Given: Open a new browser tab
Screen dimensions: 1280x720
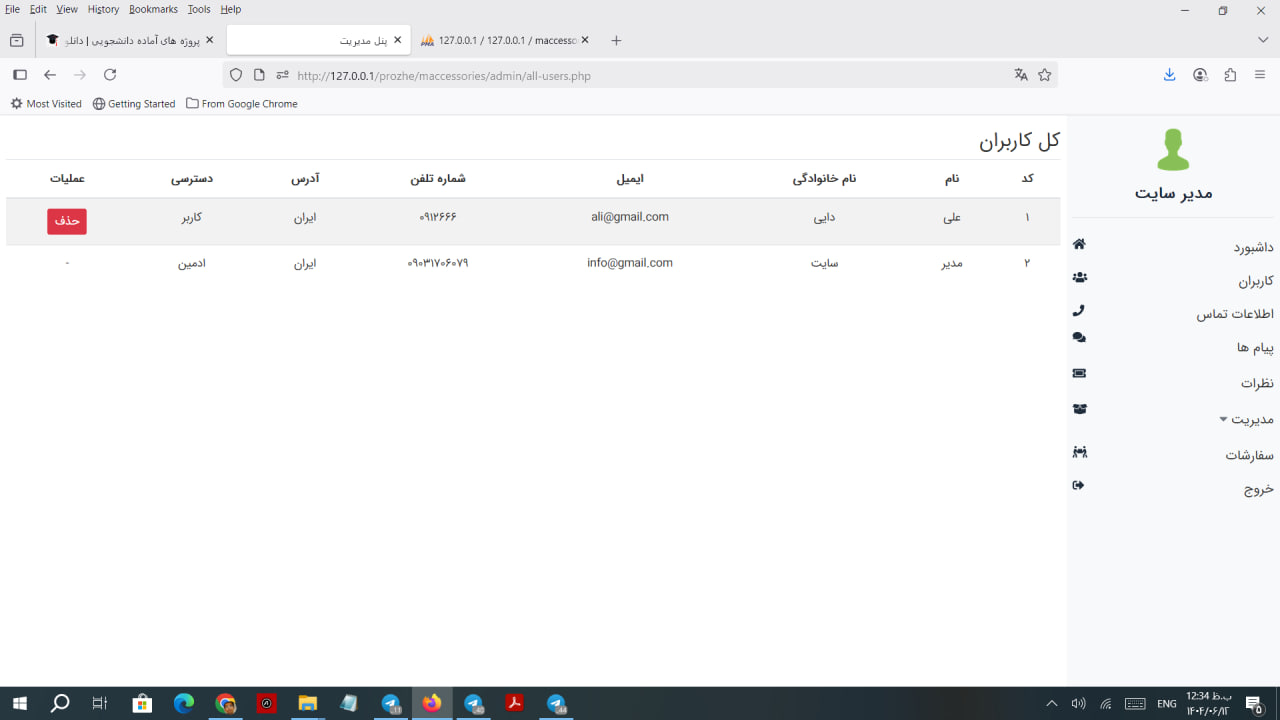Looking at the screenshot, I should click(616, 40).
